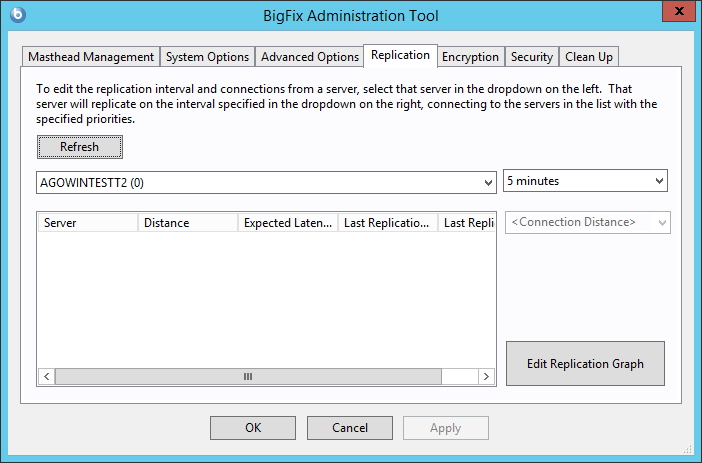Click the BigFix logo icon in title bar
The height and width of the screenshot is (463, 702).
[x=17, y=15]
